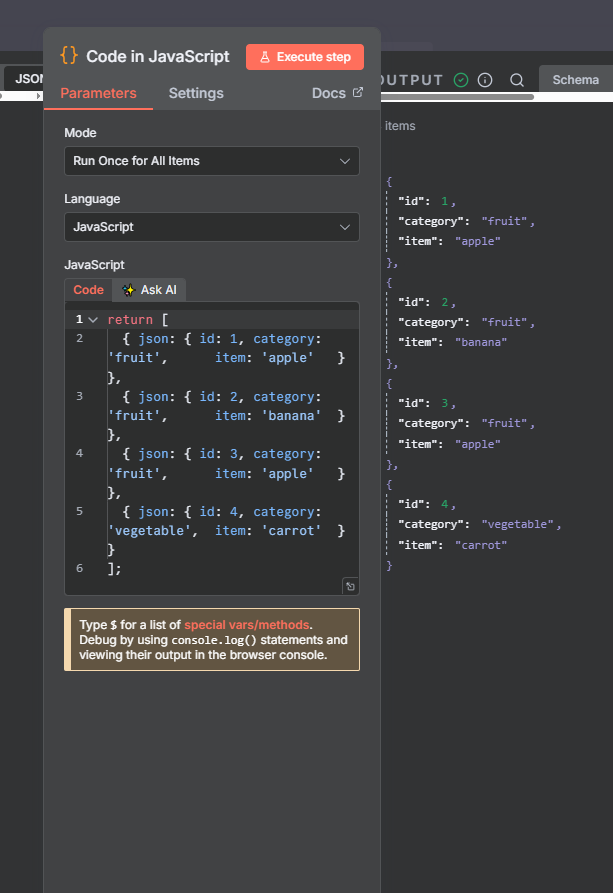613x893 pixels.
Task: Click the Docs external link icon
Action: pos(358,93)
